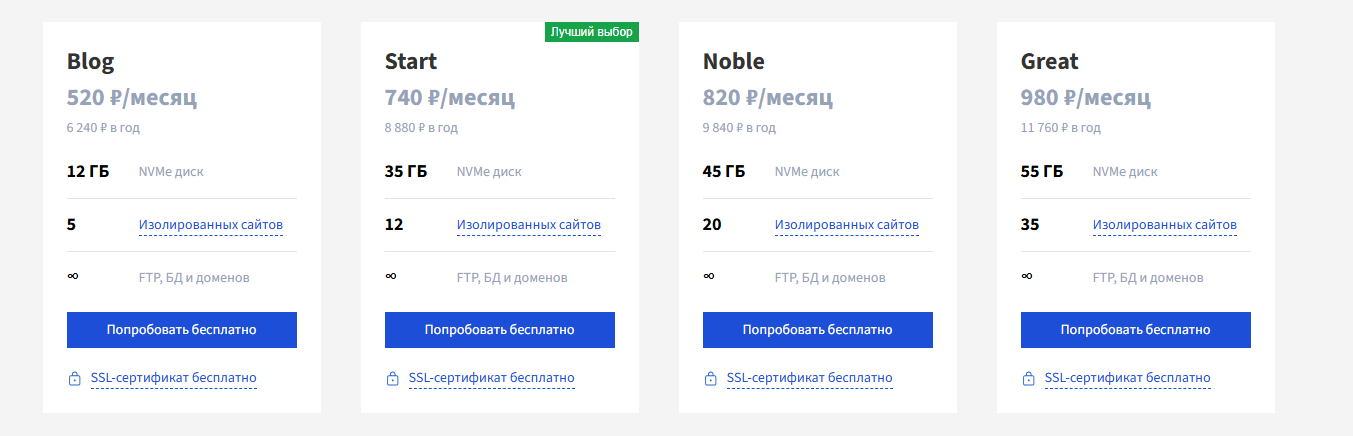
Task: Open isolated sites info in Start plan
Action: [529, 225]
